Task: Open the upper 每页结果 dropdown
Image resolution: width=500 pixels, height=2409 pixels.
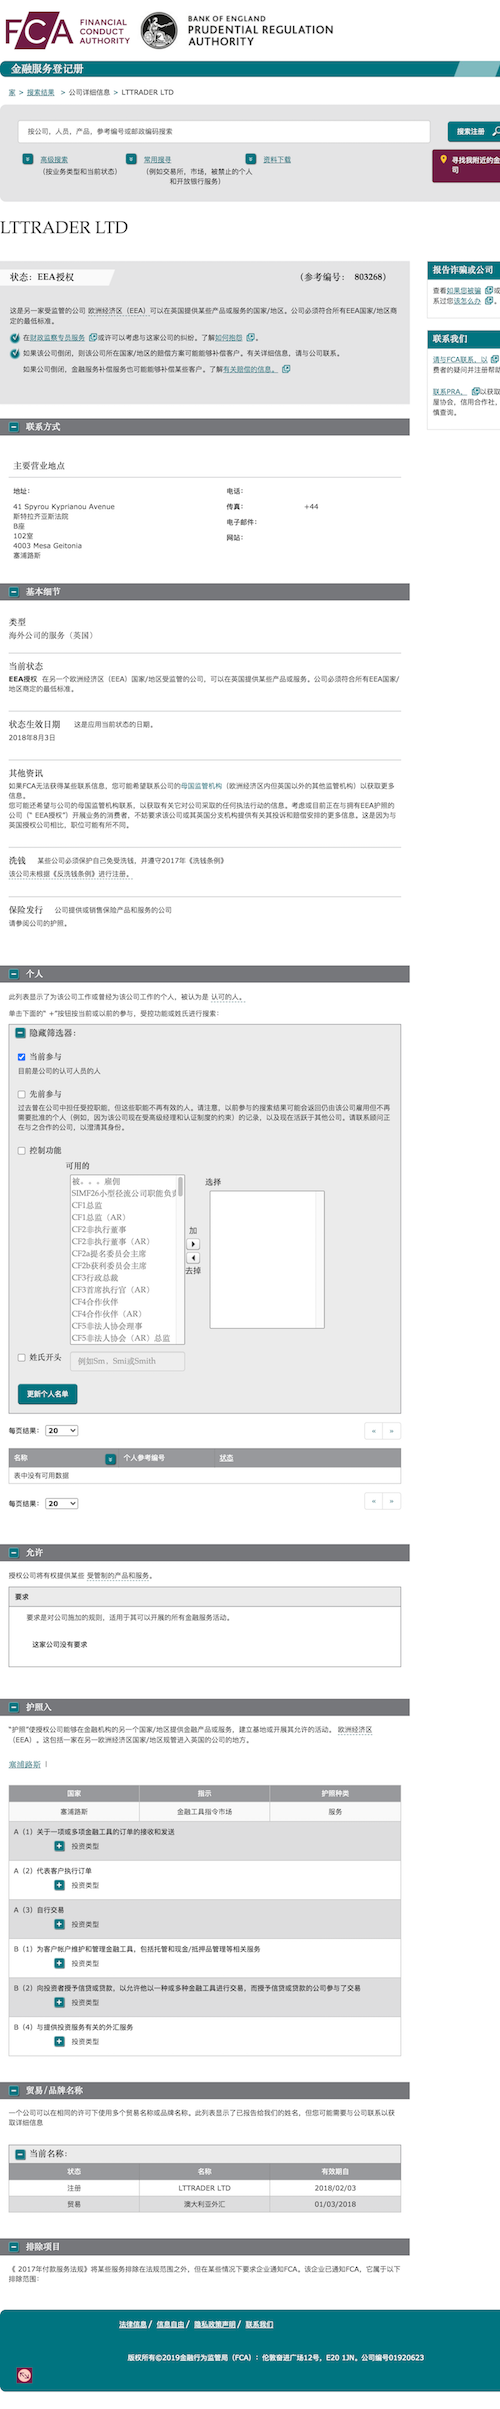Action: [x=62, y=1431]
